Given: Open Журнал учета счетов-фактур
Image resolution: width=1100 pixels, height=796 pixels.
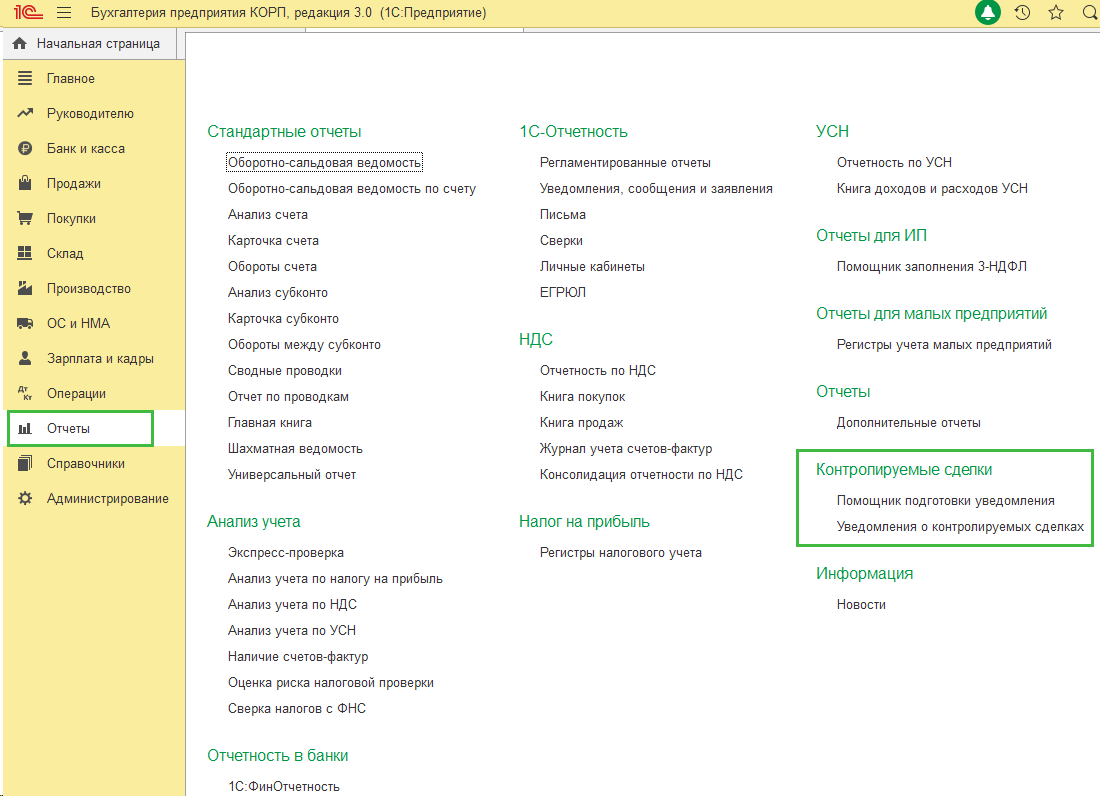Looking at the screenshot, I should point(626,449).
